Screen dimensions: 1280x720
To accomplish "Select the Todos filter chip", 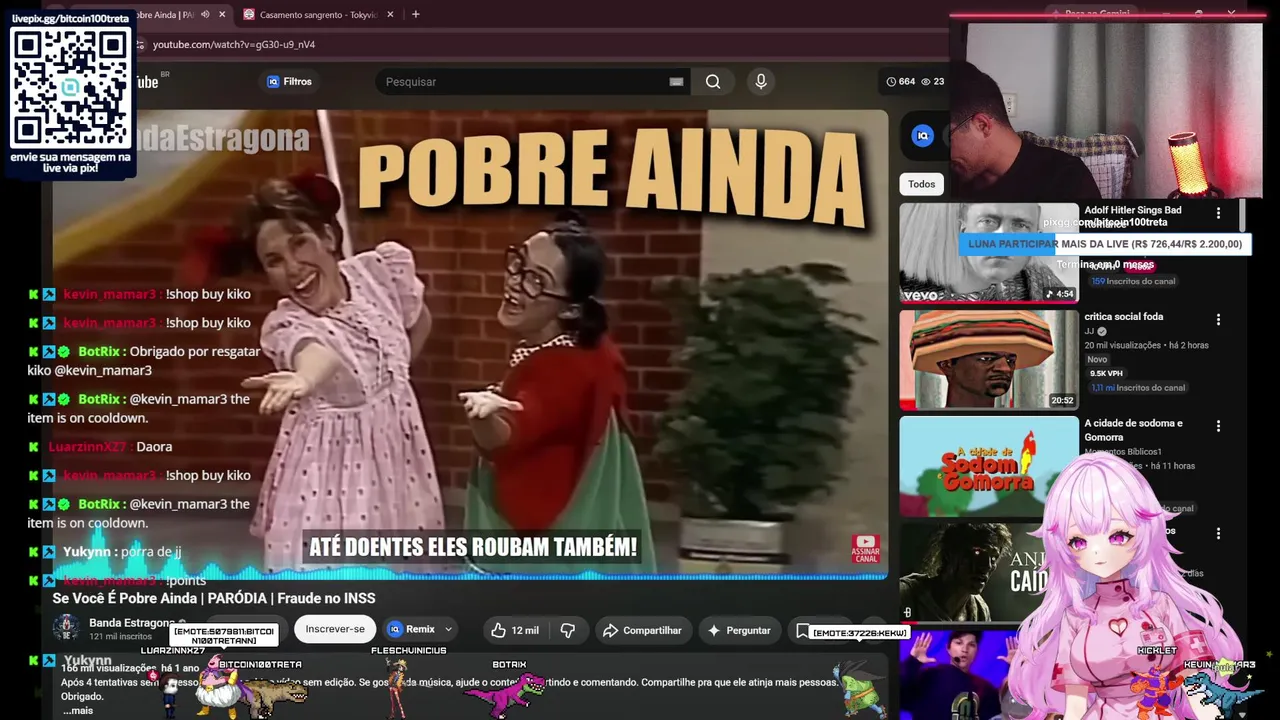I will 921,184.
